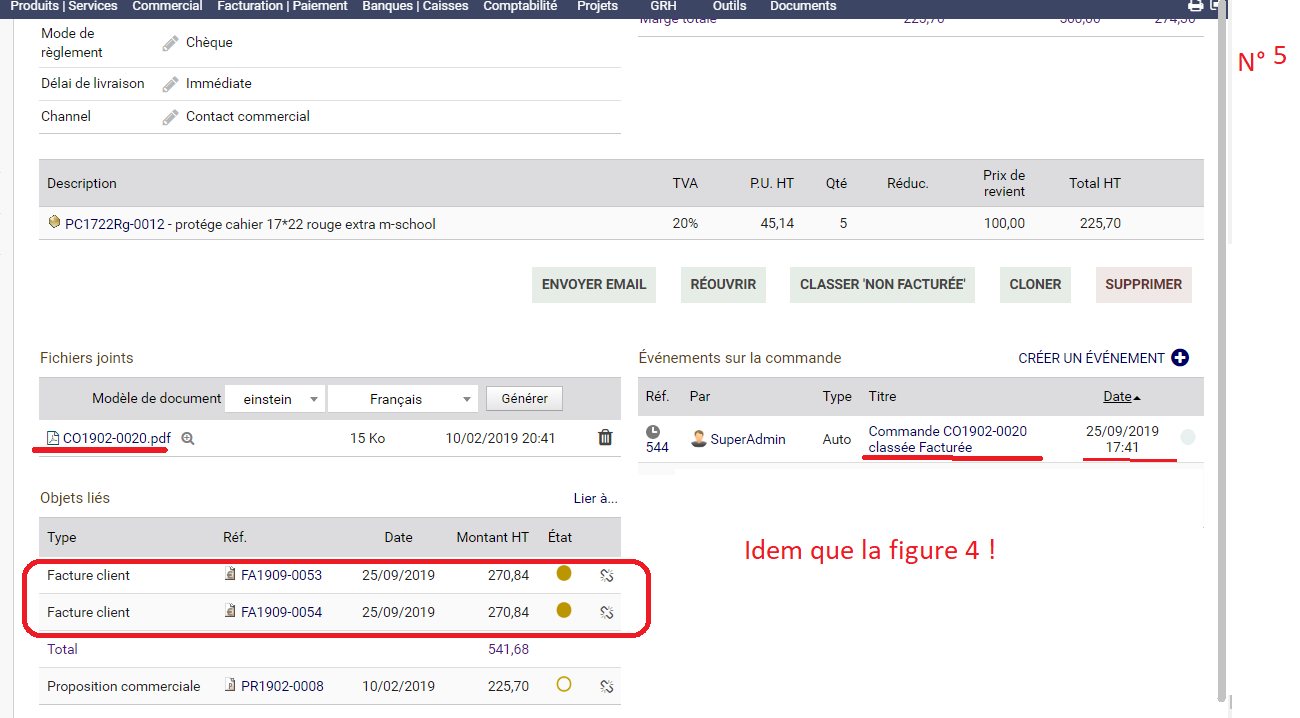The height and width of the screenshot is (718, 1300).
Task: Click file date 10/02/2019 20:41
Action: coord(500,438)
